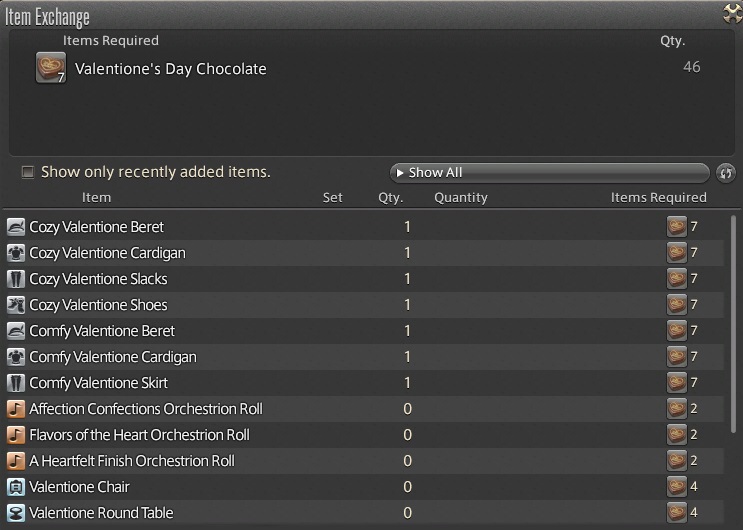The image size is (743, 530).
Task: Click the Valentione's Day Chocolate icon at top
Action: [50, 68]
